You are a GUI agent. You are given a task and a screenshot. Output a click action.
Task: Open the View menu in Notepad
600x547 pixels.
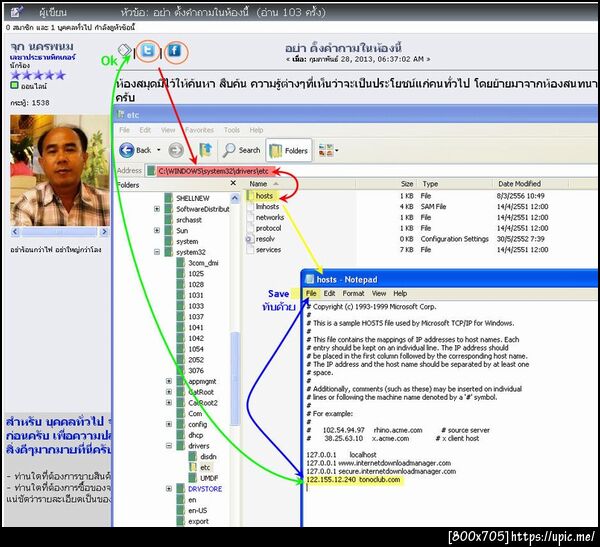pyautogui.click(x=379, y=294)
